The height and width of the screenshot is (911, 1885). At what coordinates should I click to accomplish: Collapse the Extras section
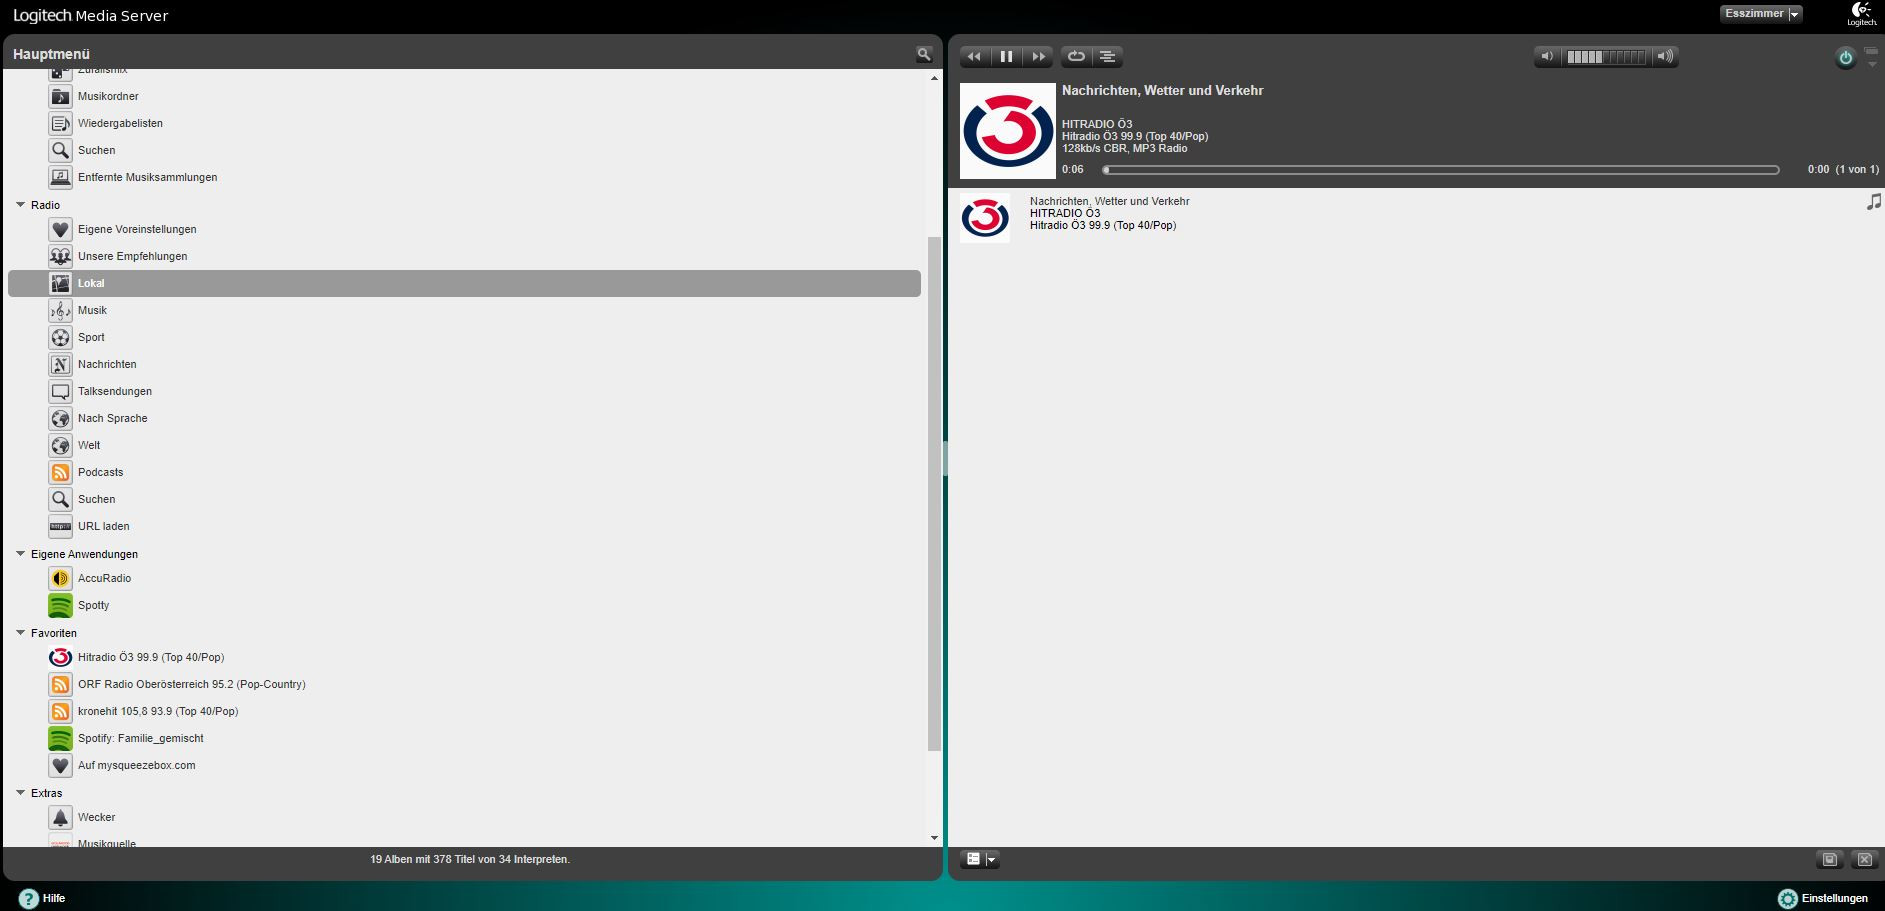pos(20,793)
